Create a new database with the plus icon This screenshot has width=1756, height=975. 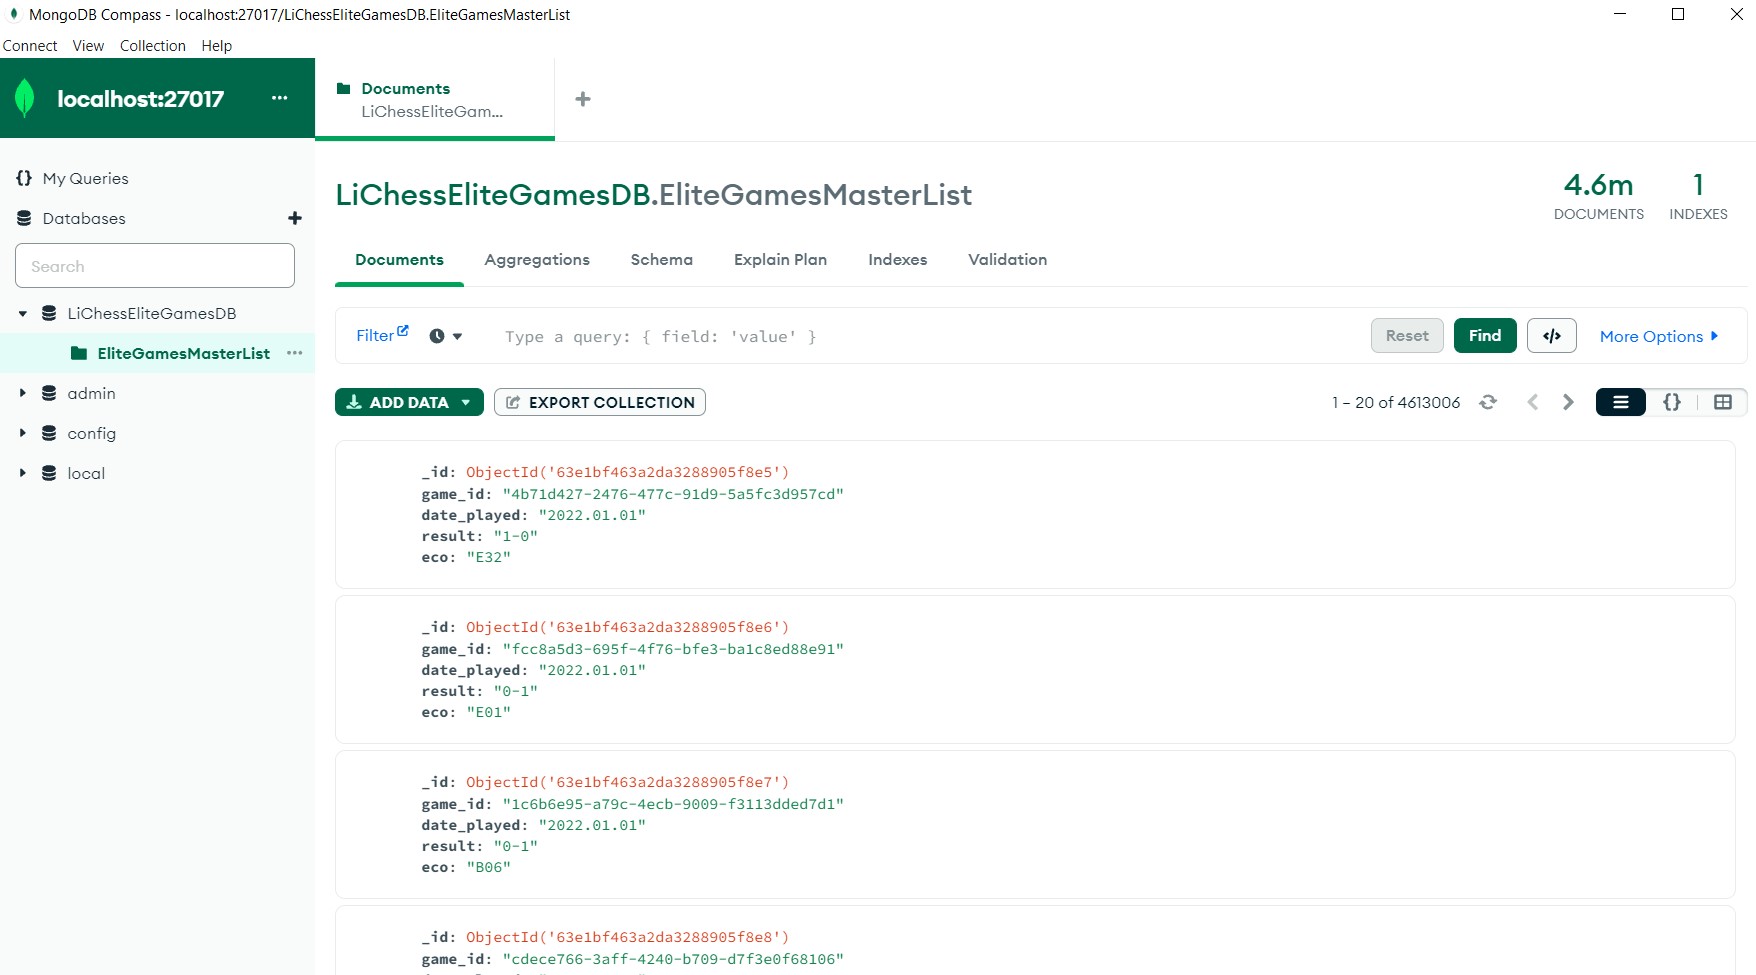coord(295,218)
